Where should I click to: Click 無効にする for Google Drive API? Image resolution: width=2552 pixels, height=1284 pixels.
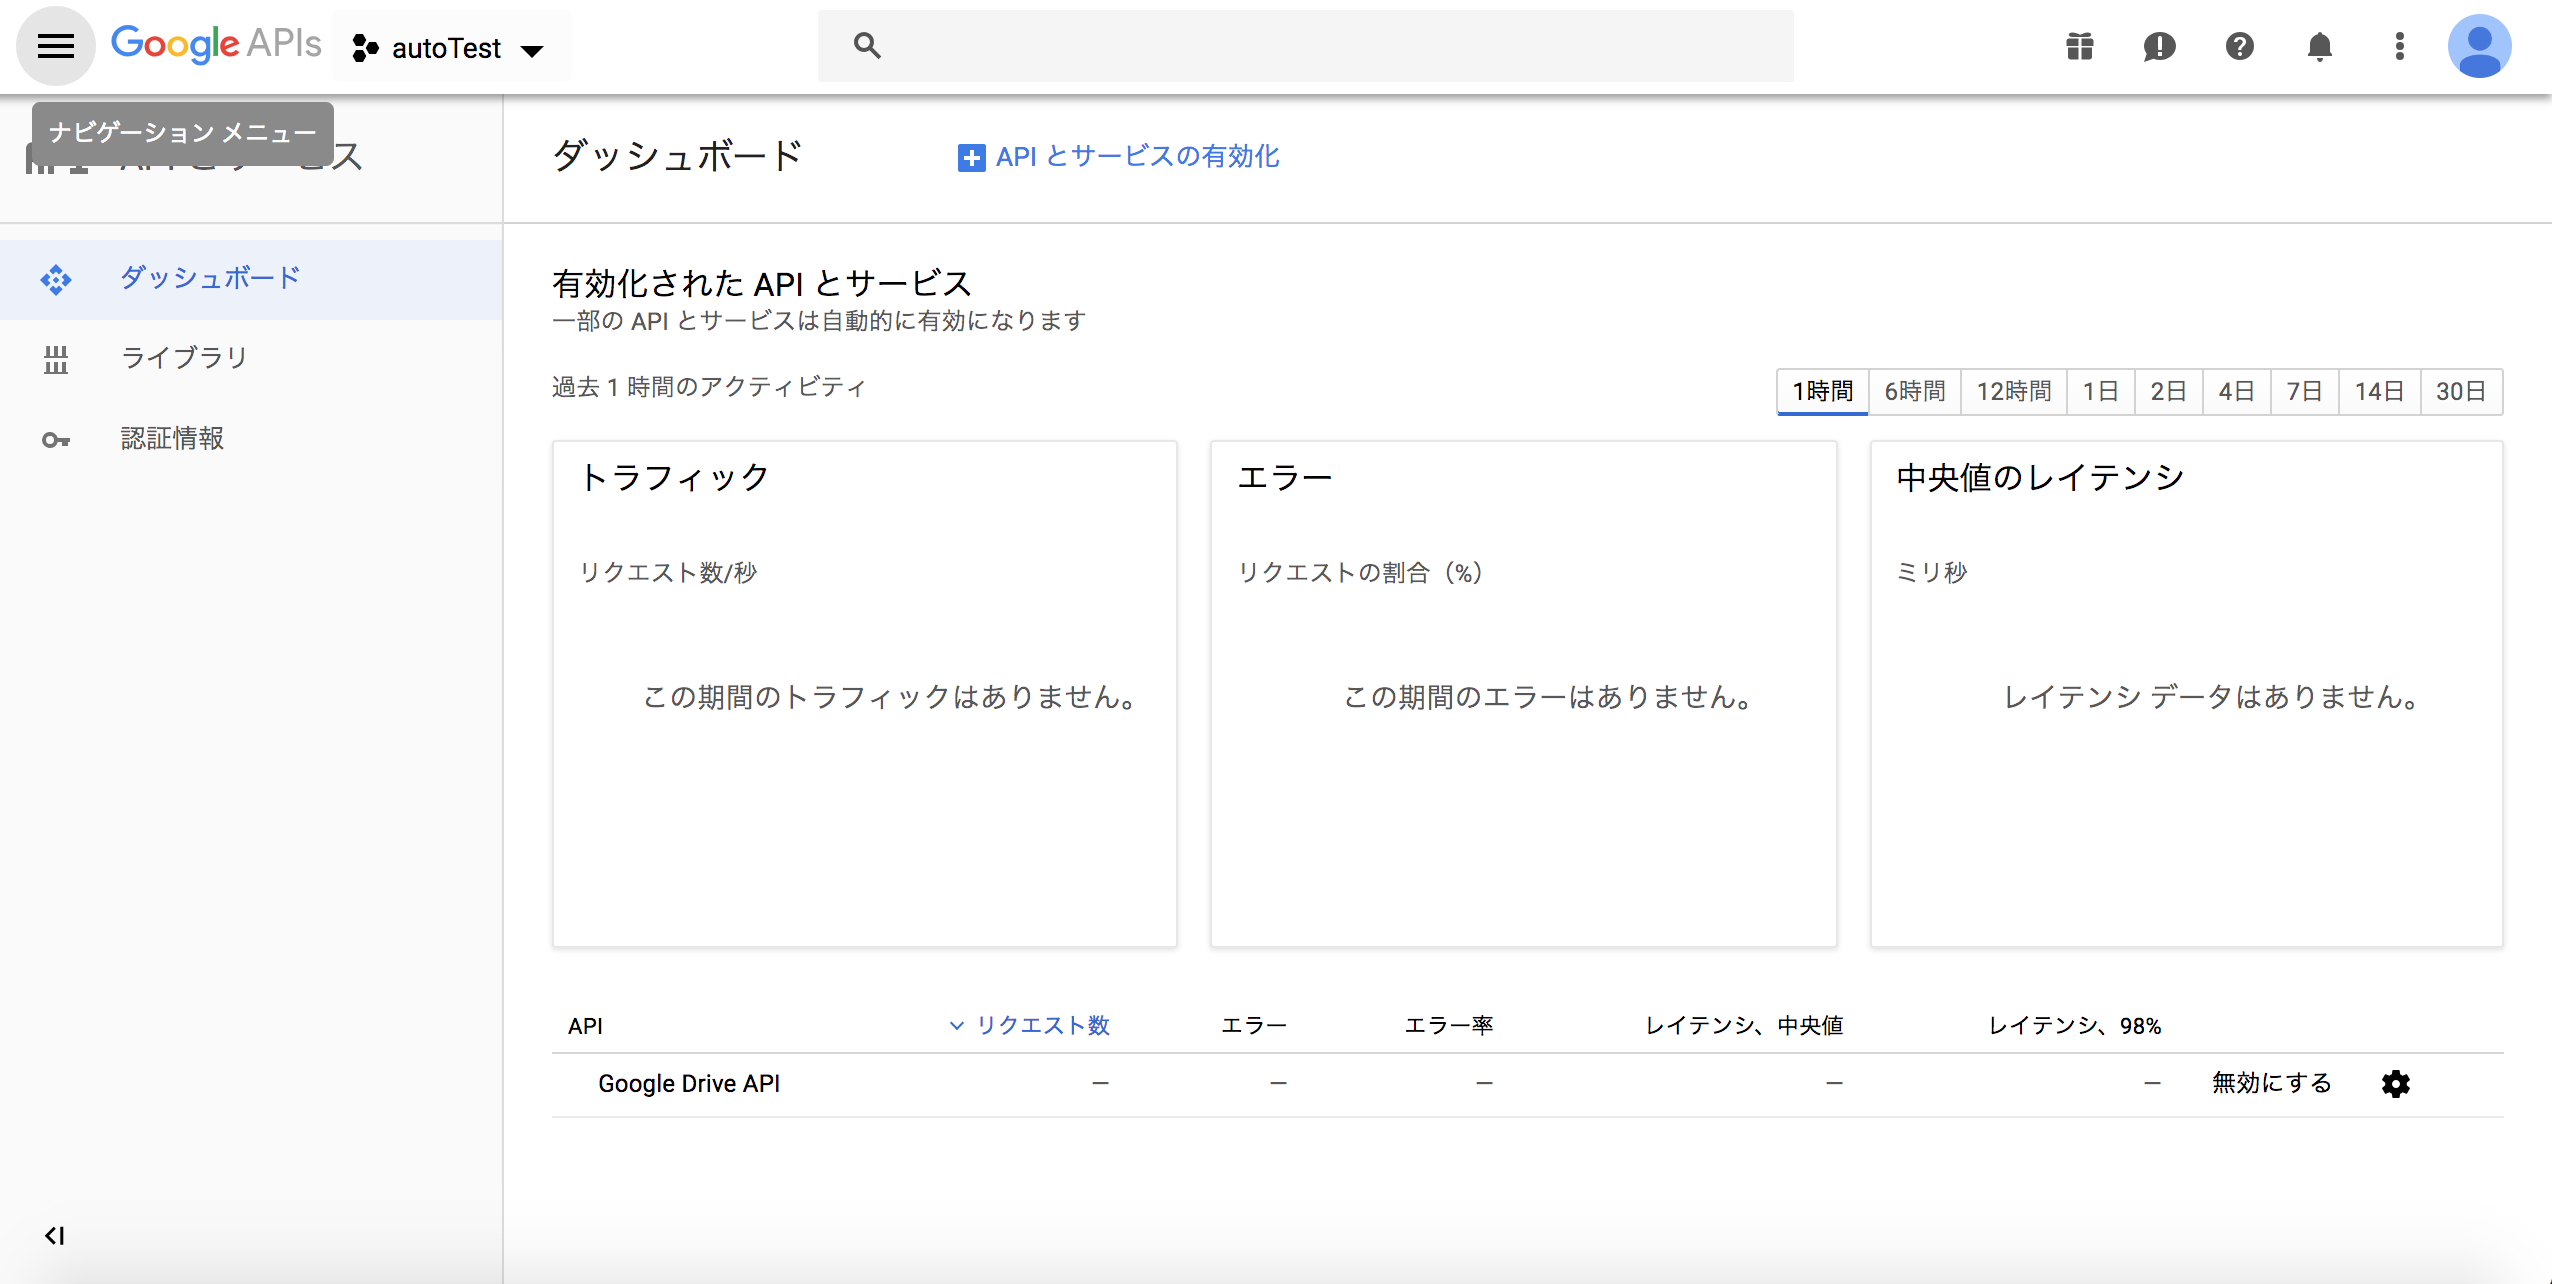[x=2271, y=1083]
